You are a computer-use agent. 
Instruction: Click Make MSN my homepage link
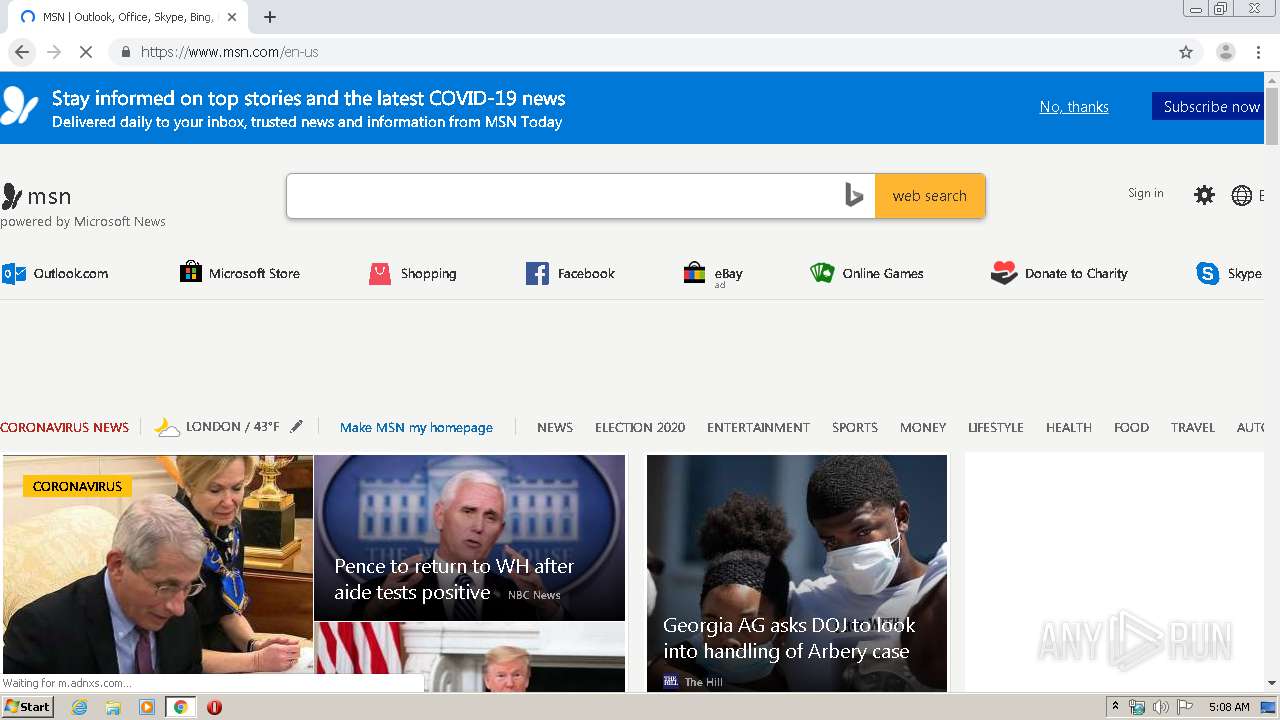(416, 427)
